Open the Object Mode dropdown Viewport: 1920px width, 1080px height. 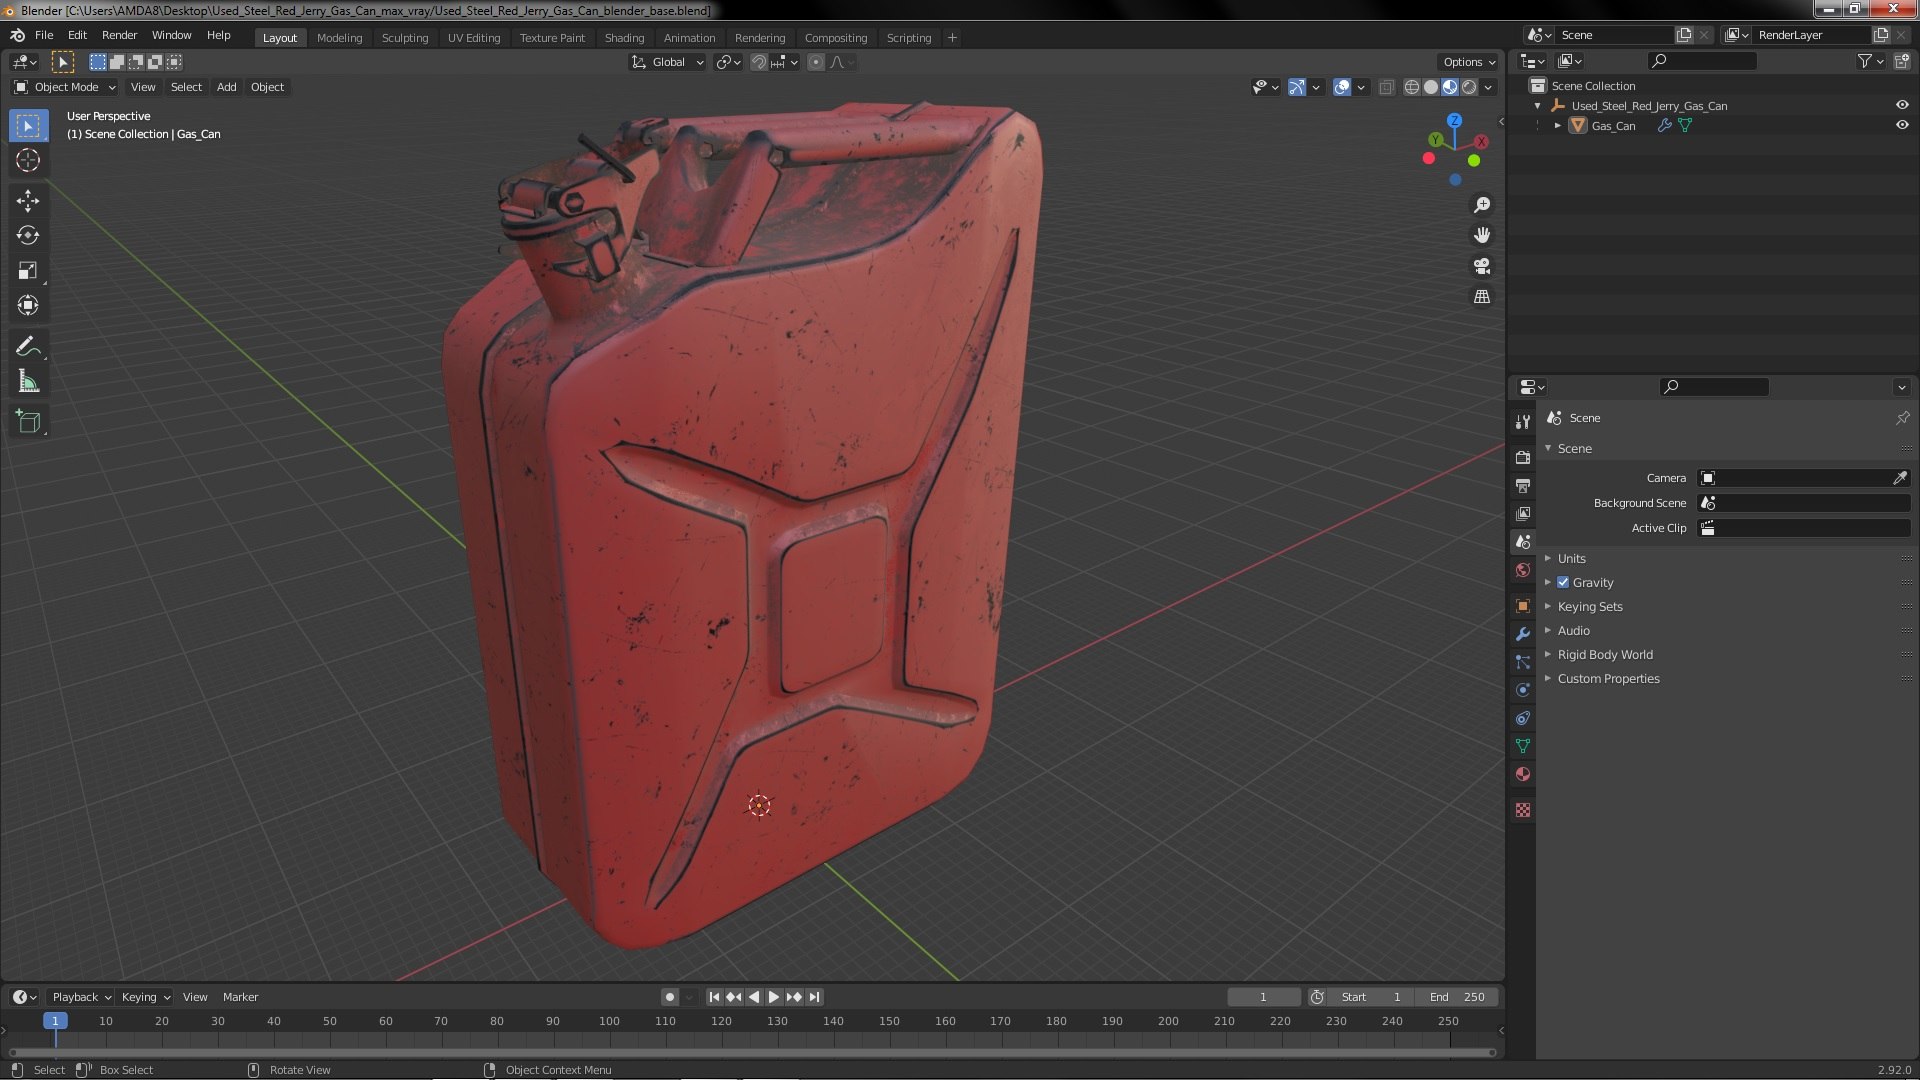tap(66, 87)
